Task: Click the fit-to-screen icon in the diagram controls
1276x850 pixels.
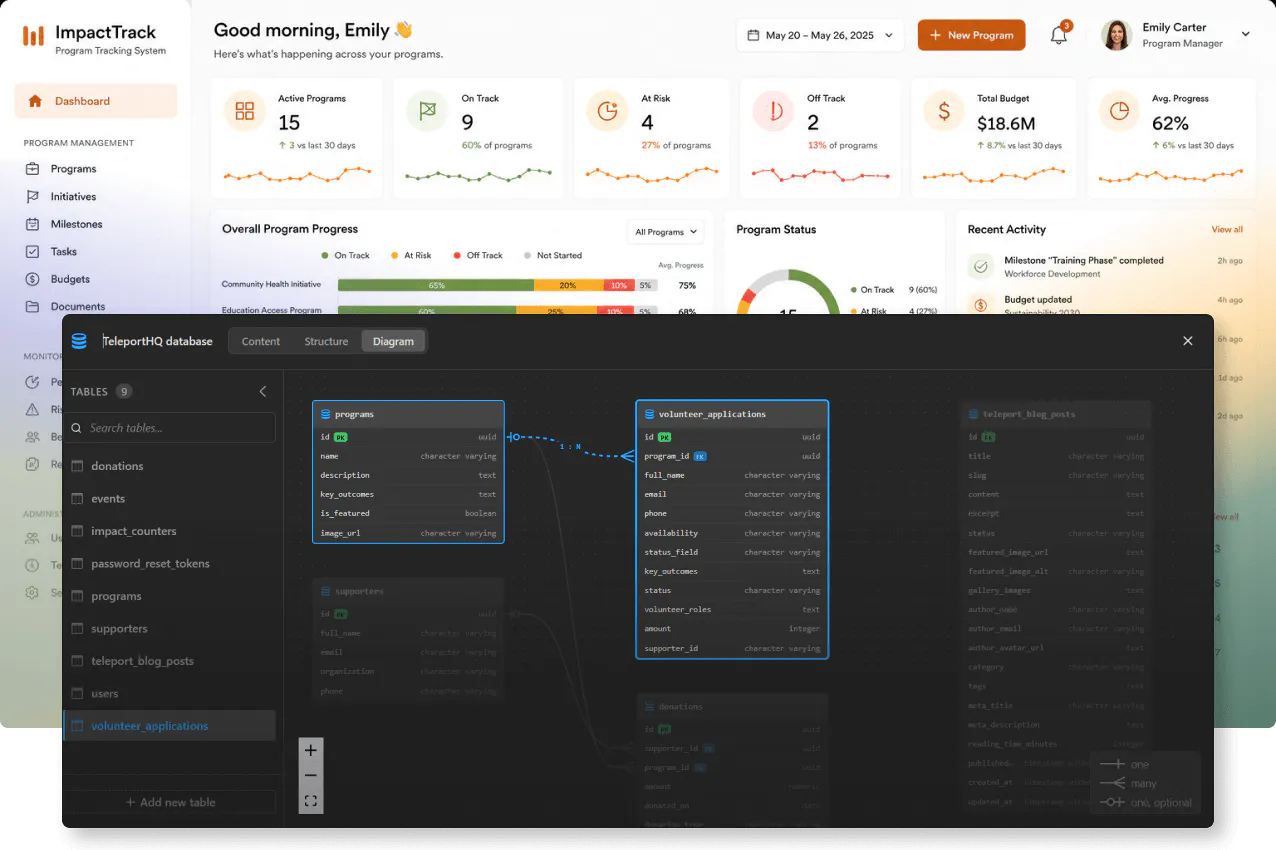Action: pyautogui.click(x=311, y=801)
